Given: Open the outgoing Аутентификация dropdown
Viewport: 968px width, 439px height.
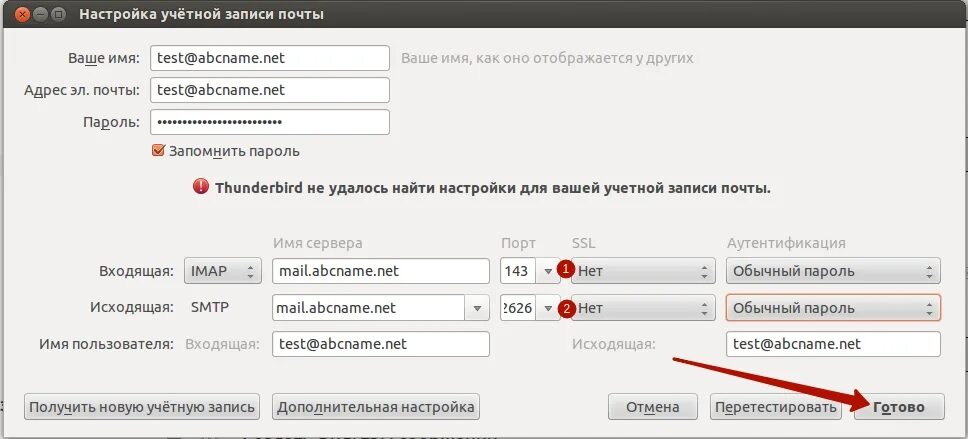Looking at the screenshot, I should coord(833,307).
